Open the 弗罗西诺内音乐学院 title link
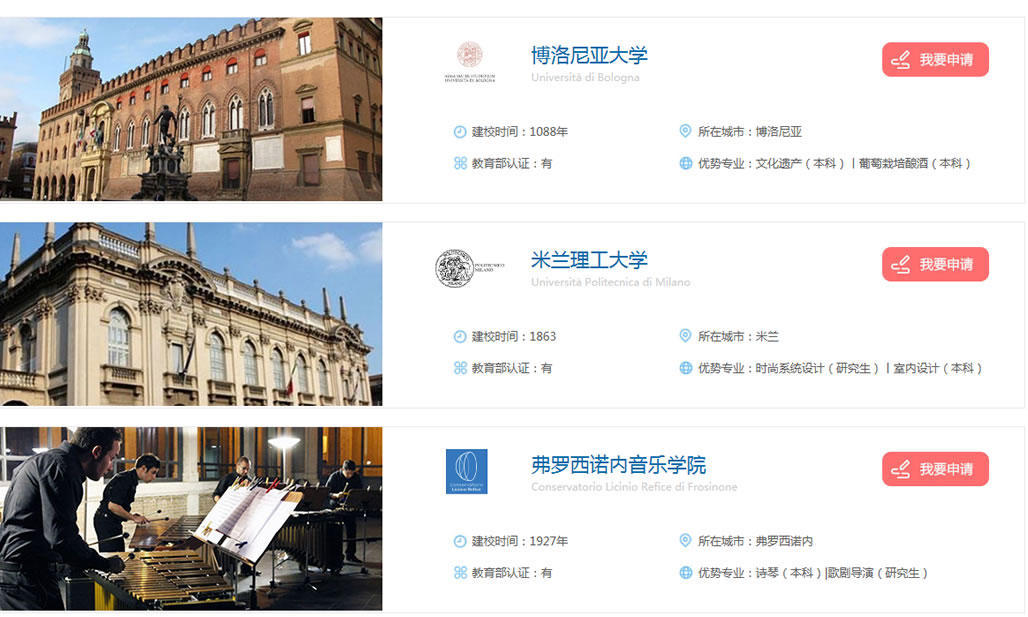This screenshot has height=617, width=1028. (x=618, y=465)
